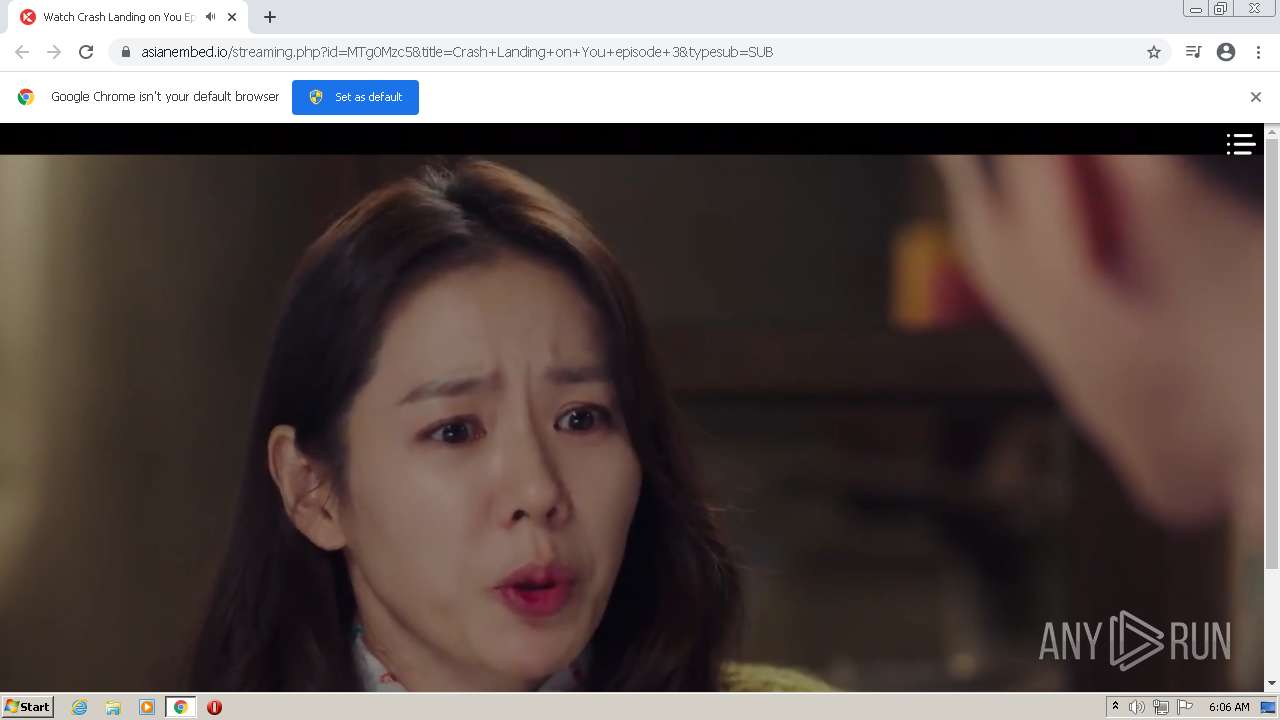Launch Internet Explorer from taskbar
Screen dimensions: 1280x720
[80, 707]
